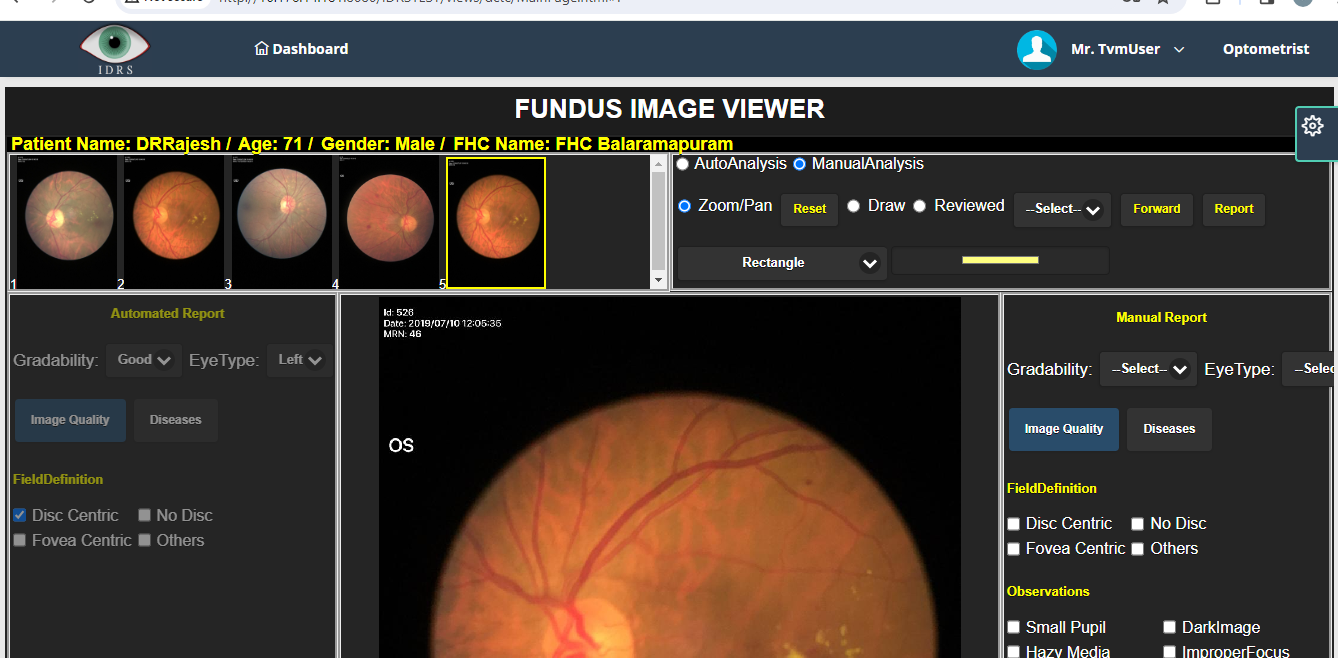1338x658 pixels.
Task: Click the yellow drawing color swatch
Action: coord(1000,260)
